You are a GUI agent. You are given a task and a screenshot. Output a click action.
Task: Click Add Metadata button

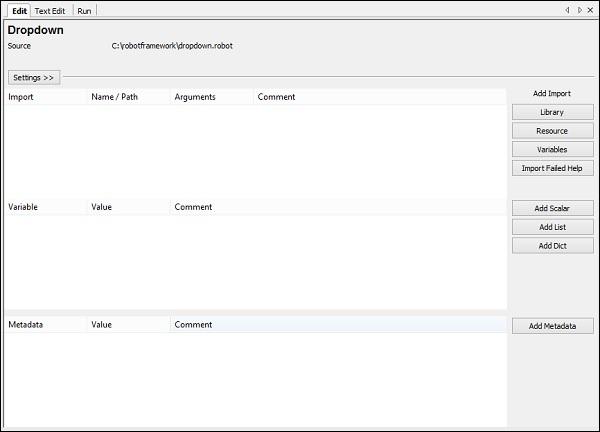tap(553, 326)
